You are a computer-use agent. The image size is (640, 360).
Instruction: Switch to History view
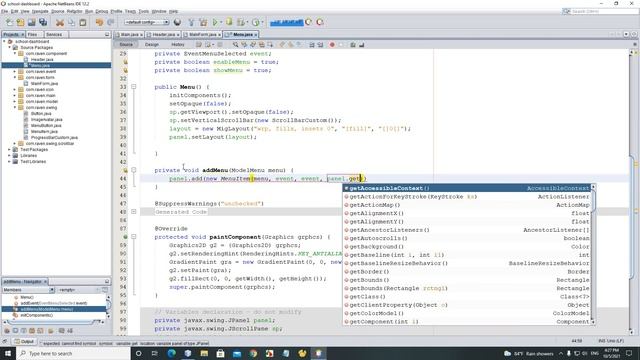pyautogui.click(x=178, y=44)
